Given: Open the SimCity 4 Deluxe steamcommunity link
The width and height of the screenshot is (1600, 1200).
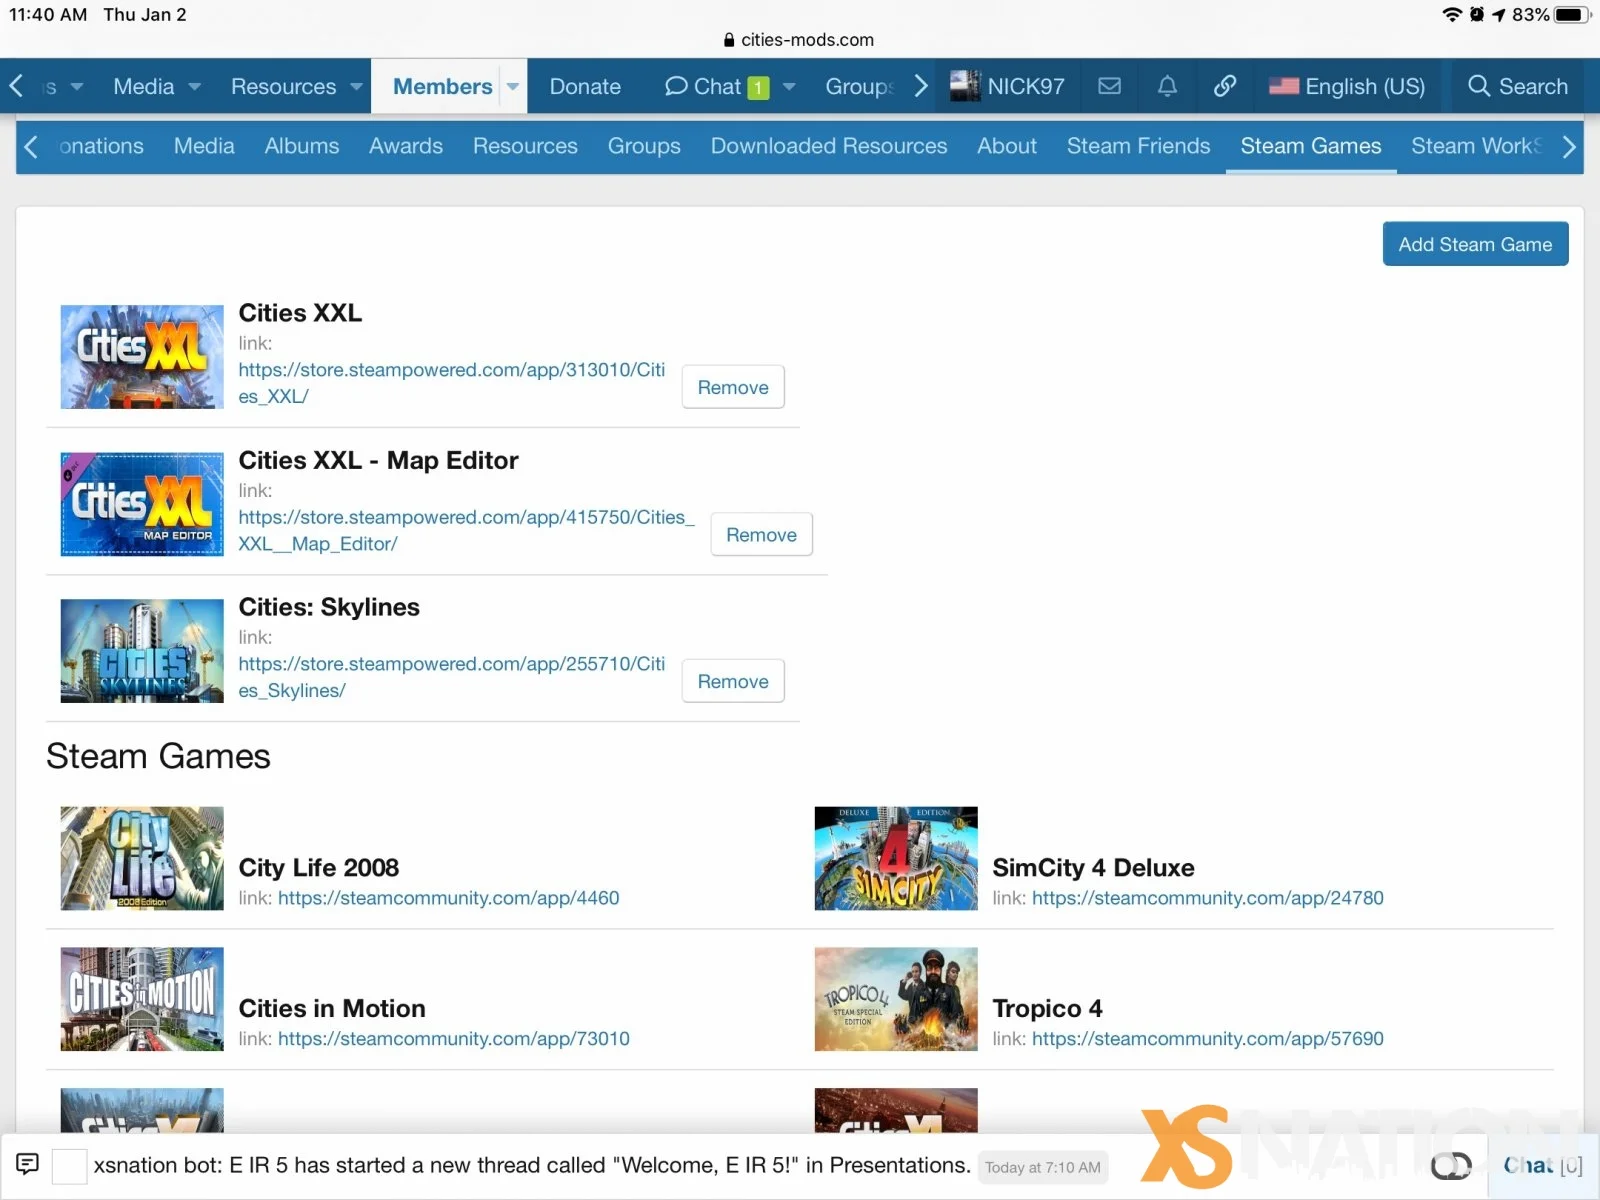Looking at the screenshot, I should coord(1208,898).
